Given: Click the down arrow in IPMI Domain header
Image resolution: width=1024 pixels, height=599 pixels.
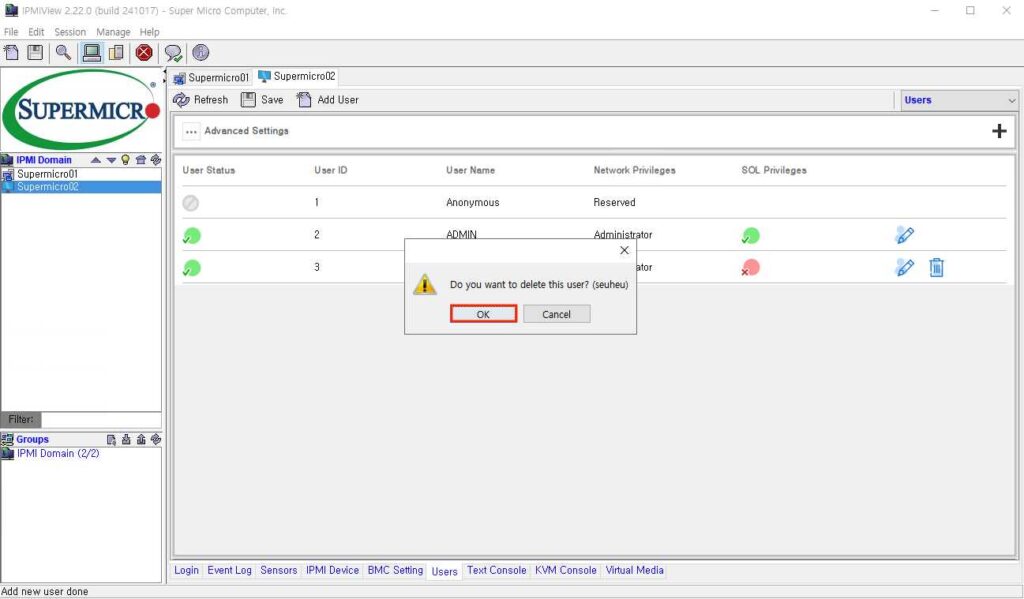Looking at the screenshot, I should coord(111,160).
